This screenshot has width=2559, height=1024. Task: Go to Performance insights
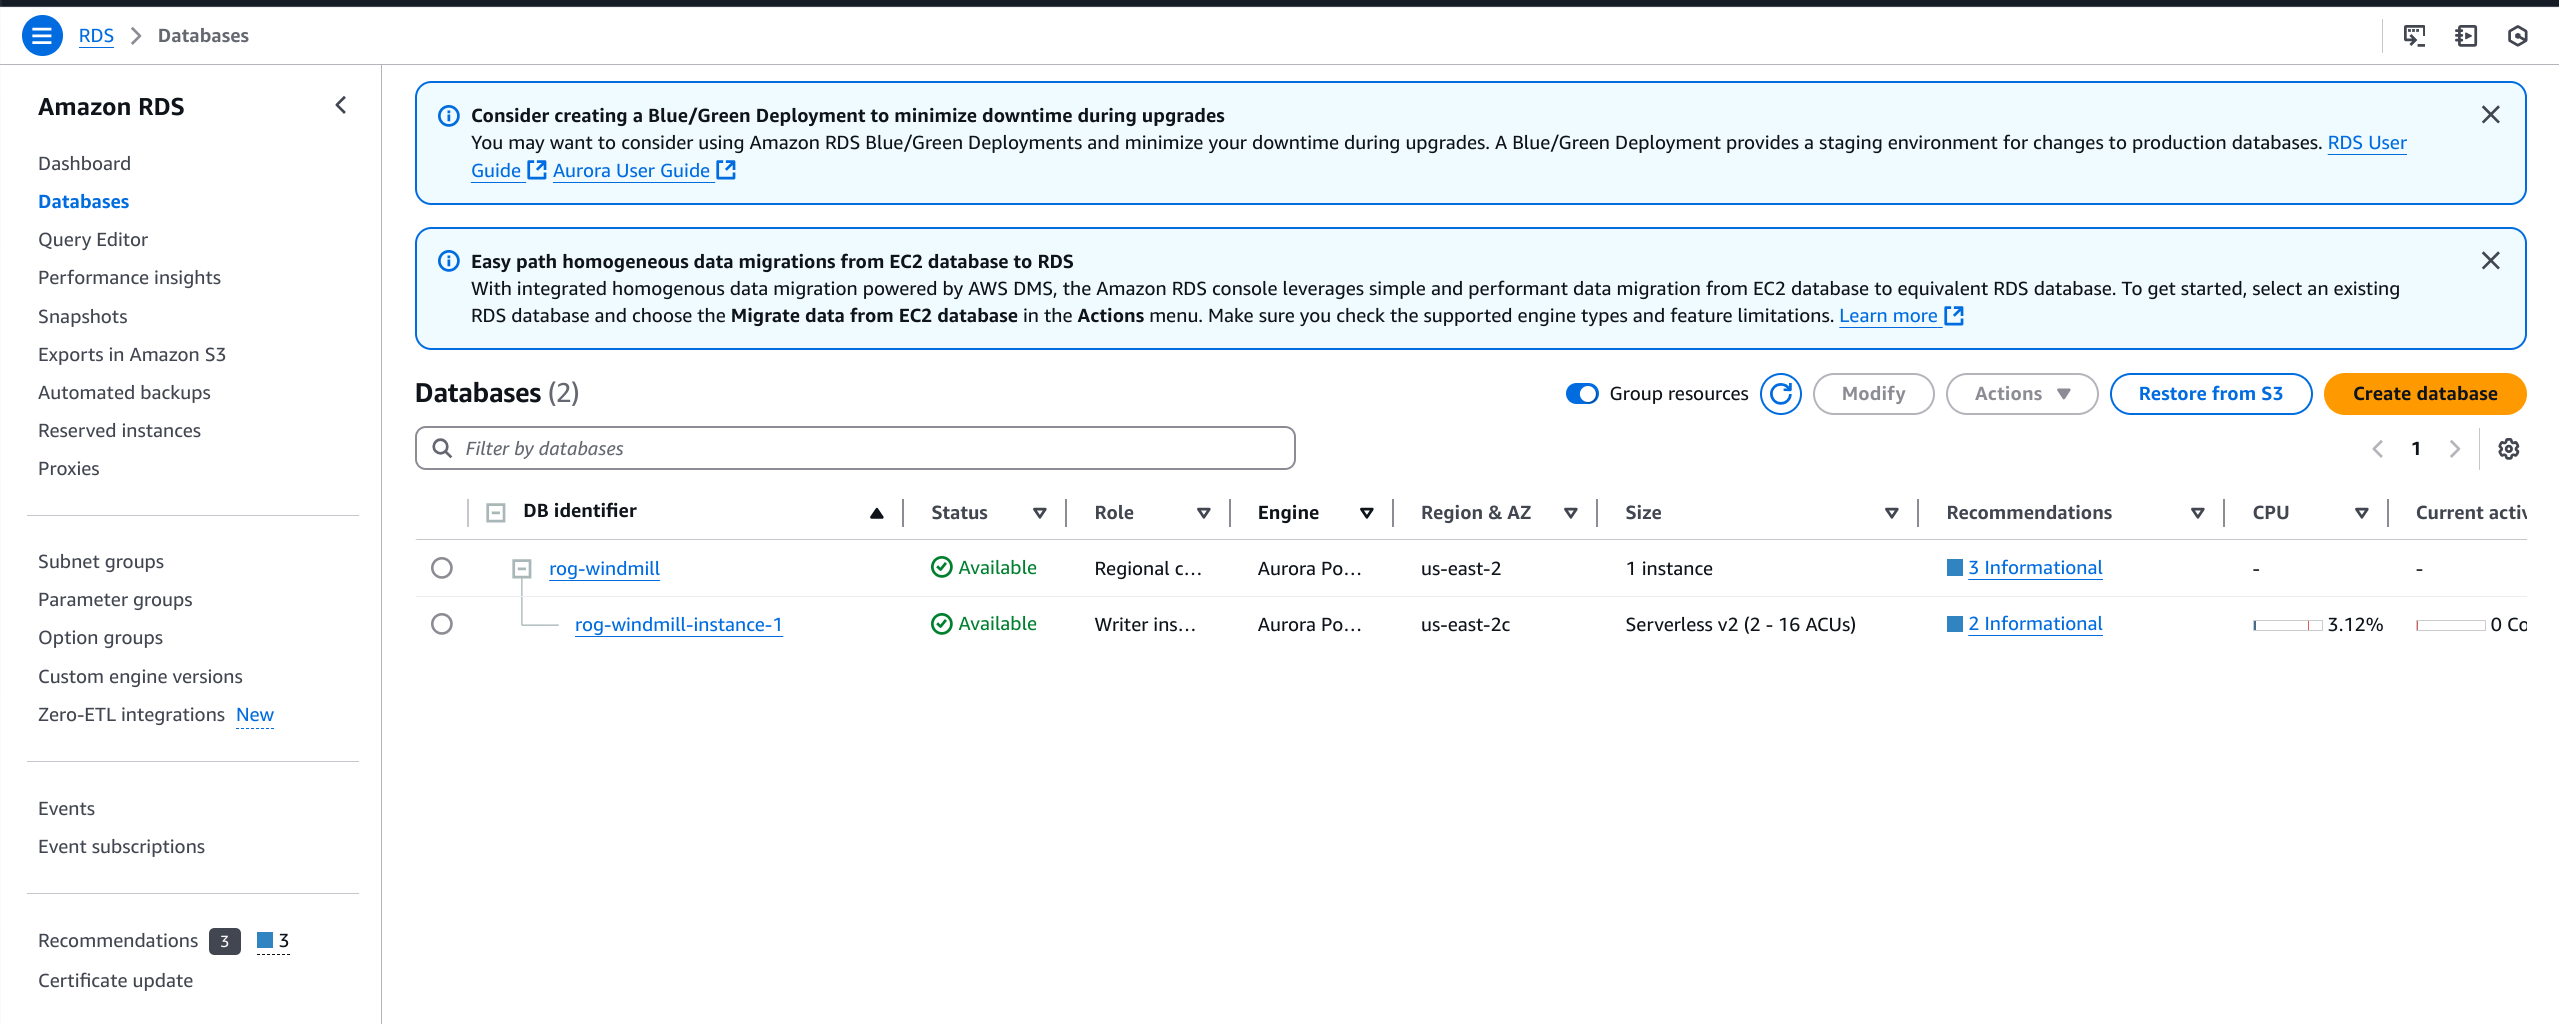(x=129, y=278)
